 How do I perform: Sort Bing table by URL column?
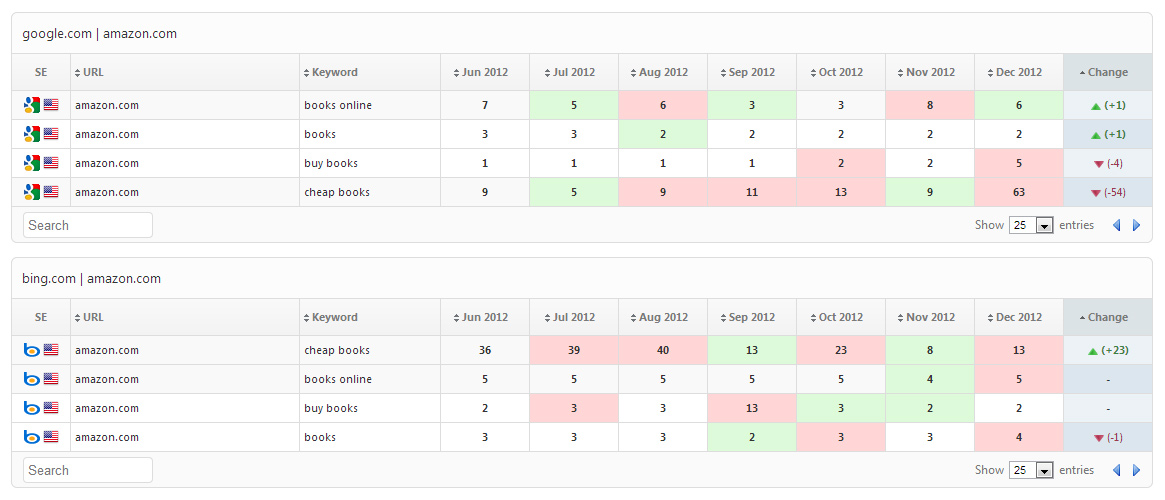tap(93, 317)
